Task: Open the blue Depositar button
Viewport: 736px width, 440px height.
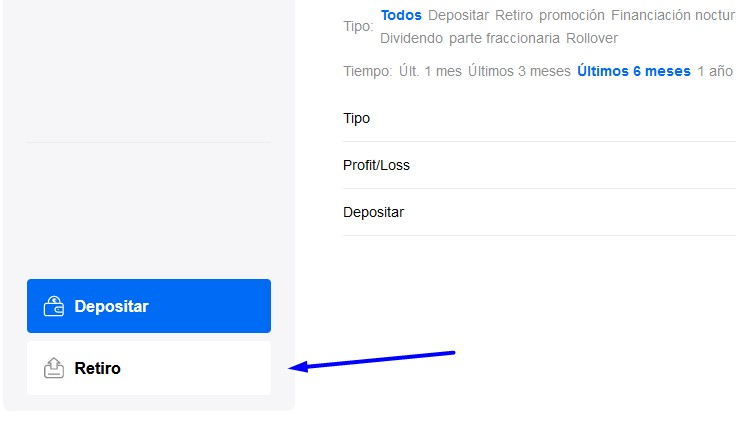Action: click(149, 306)
